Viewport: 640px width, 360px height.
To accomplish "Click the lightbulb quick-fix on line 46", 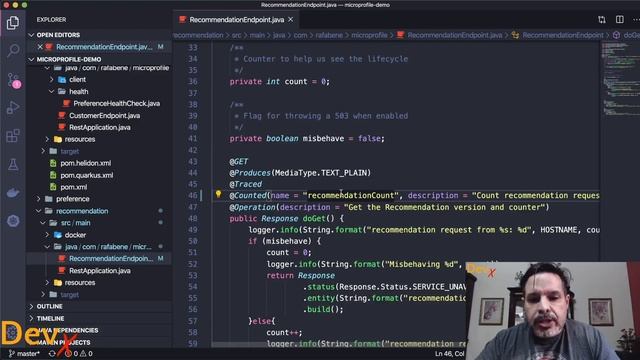I will click(x=218, y=194).
